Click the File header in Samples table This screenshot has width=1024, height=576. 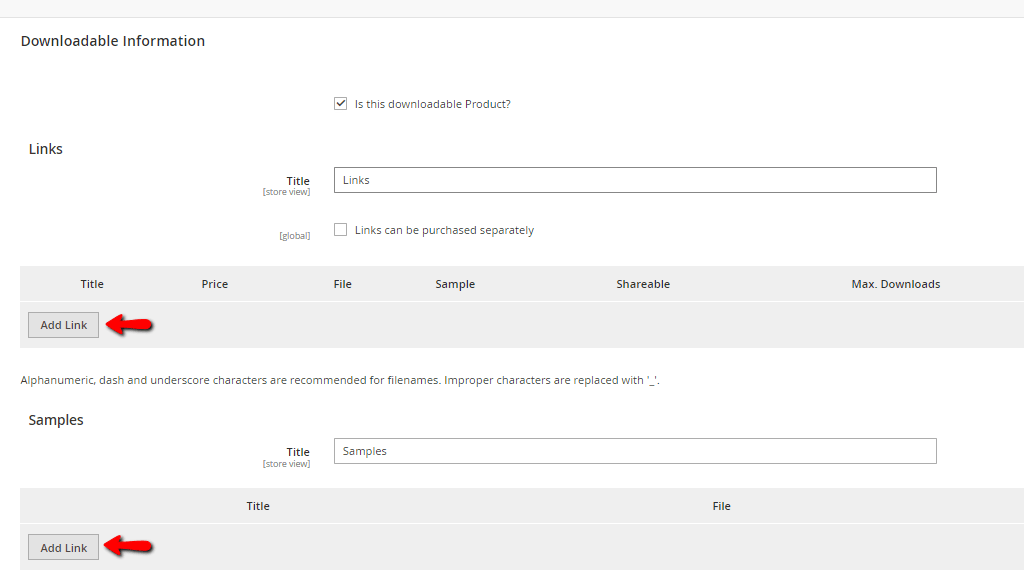click(x=721, y=505)
